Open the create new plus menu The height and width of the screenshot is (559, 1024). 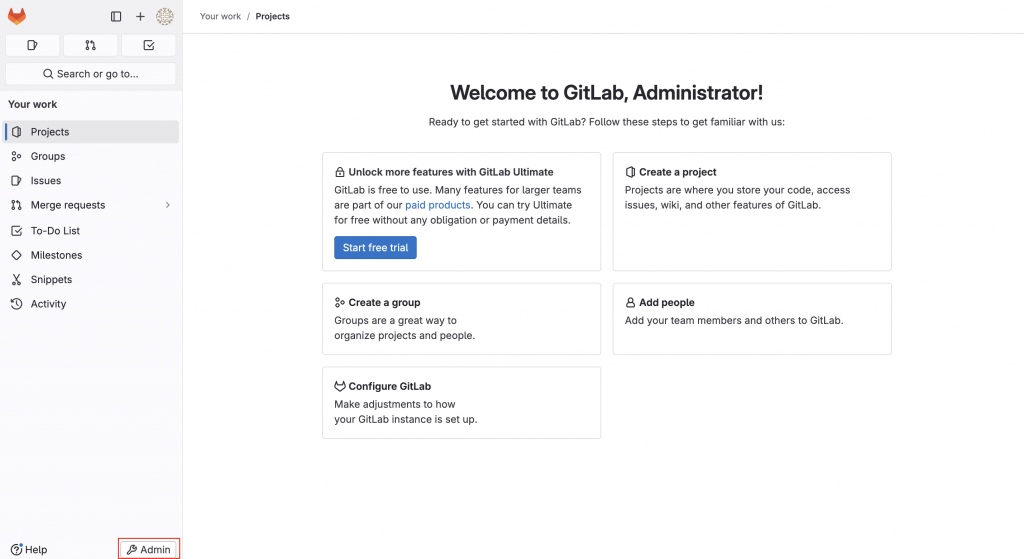click(x=140, y=16)
